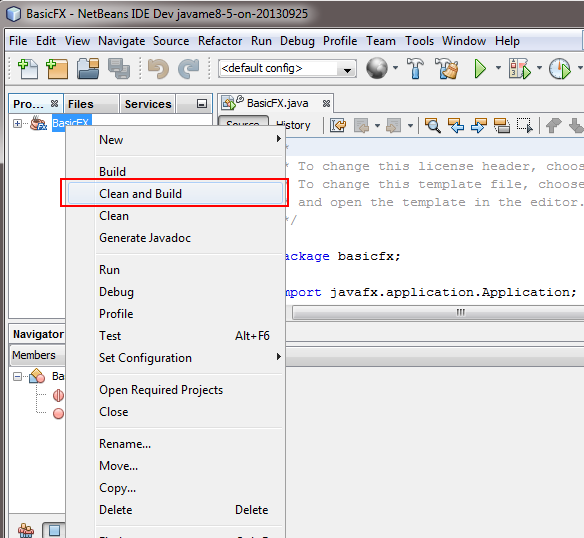Screen dimensions: 584x538
Task: Select Move... in context menu
Action: pyautogui.click(x=174, y=466)
